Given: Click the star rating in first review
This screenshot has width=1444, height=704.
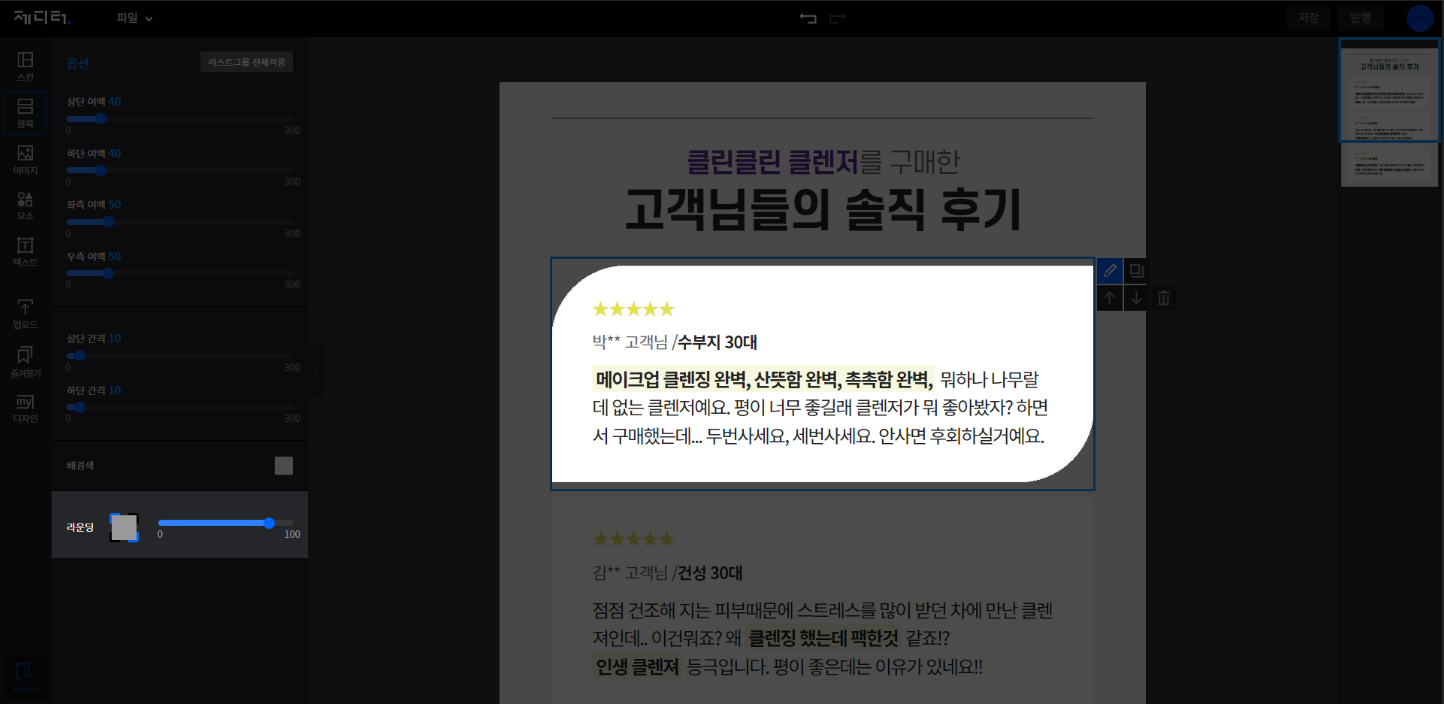Looking at the screenshot, I should pyautogui.click(x=633, y=309).
